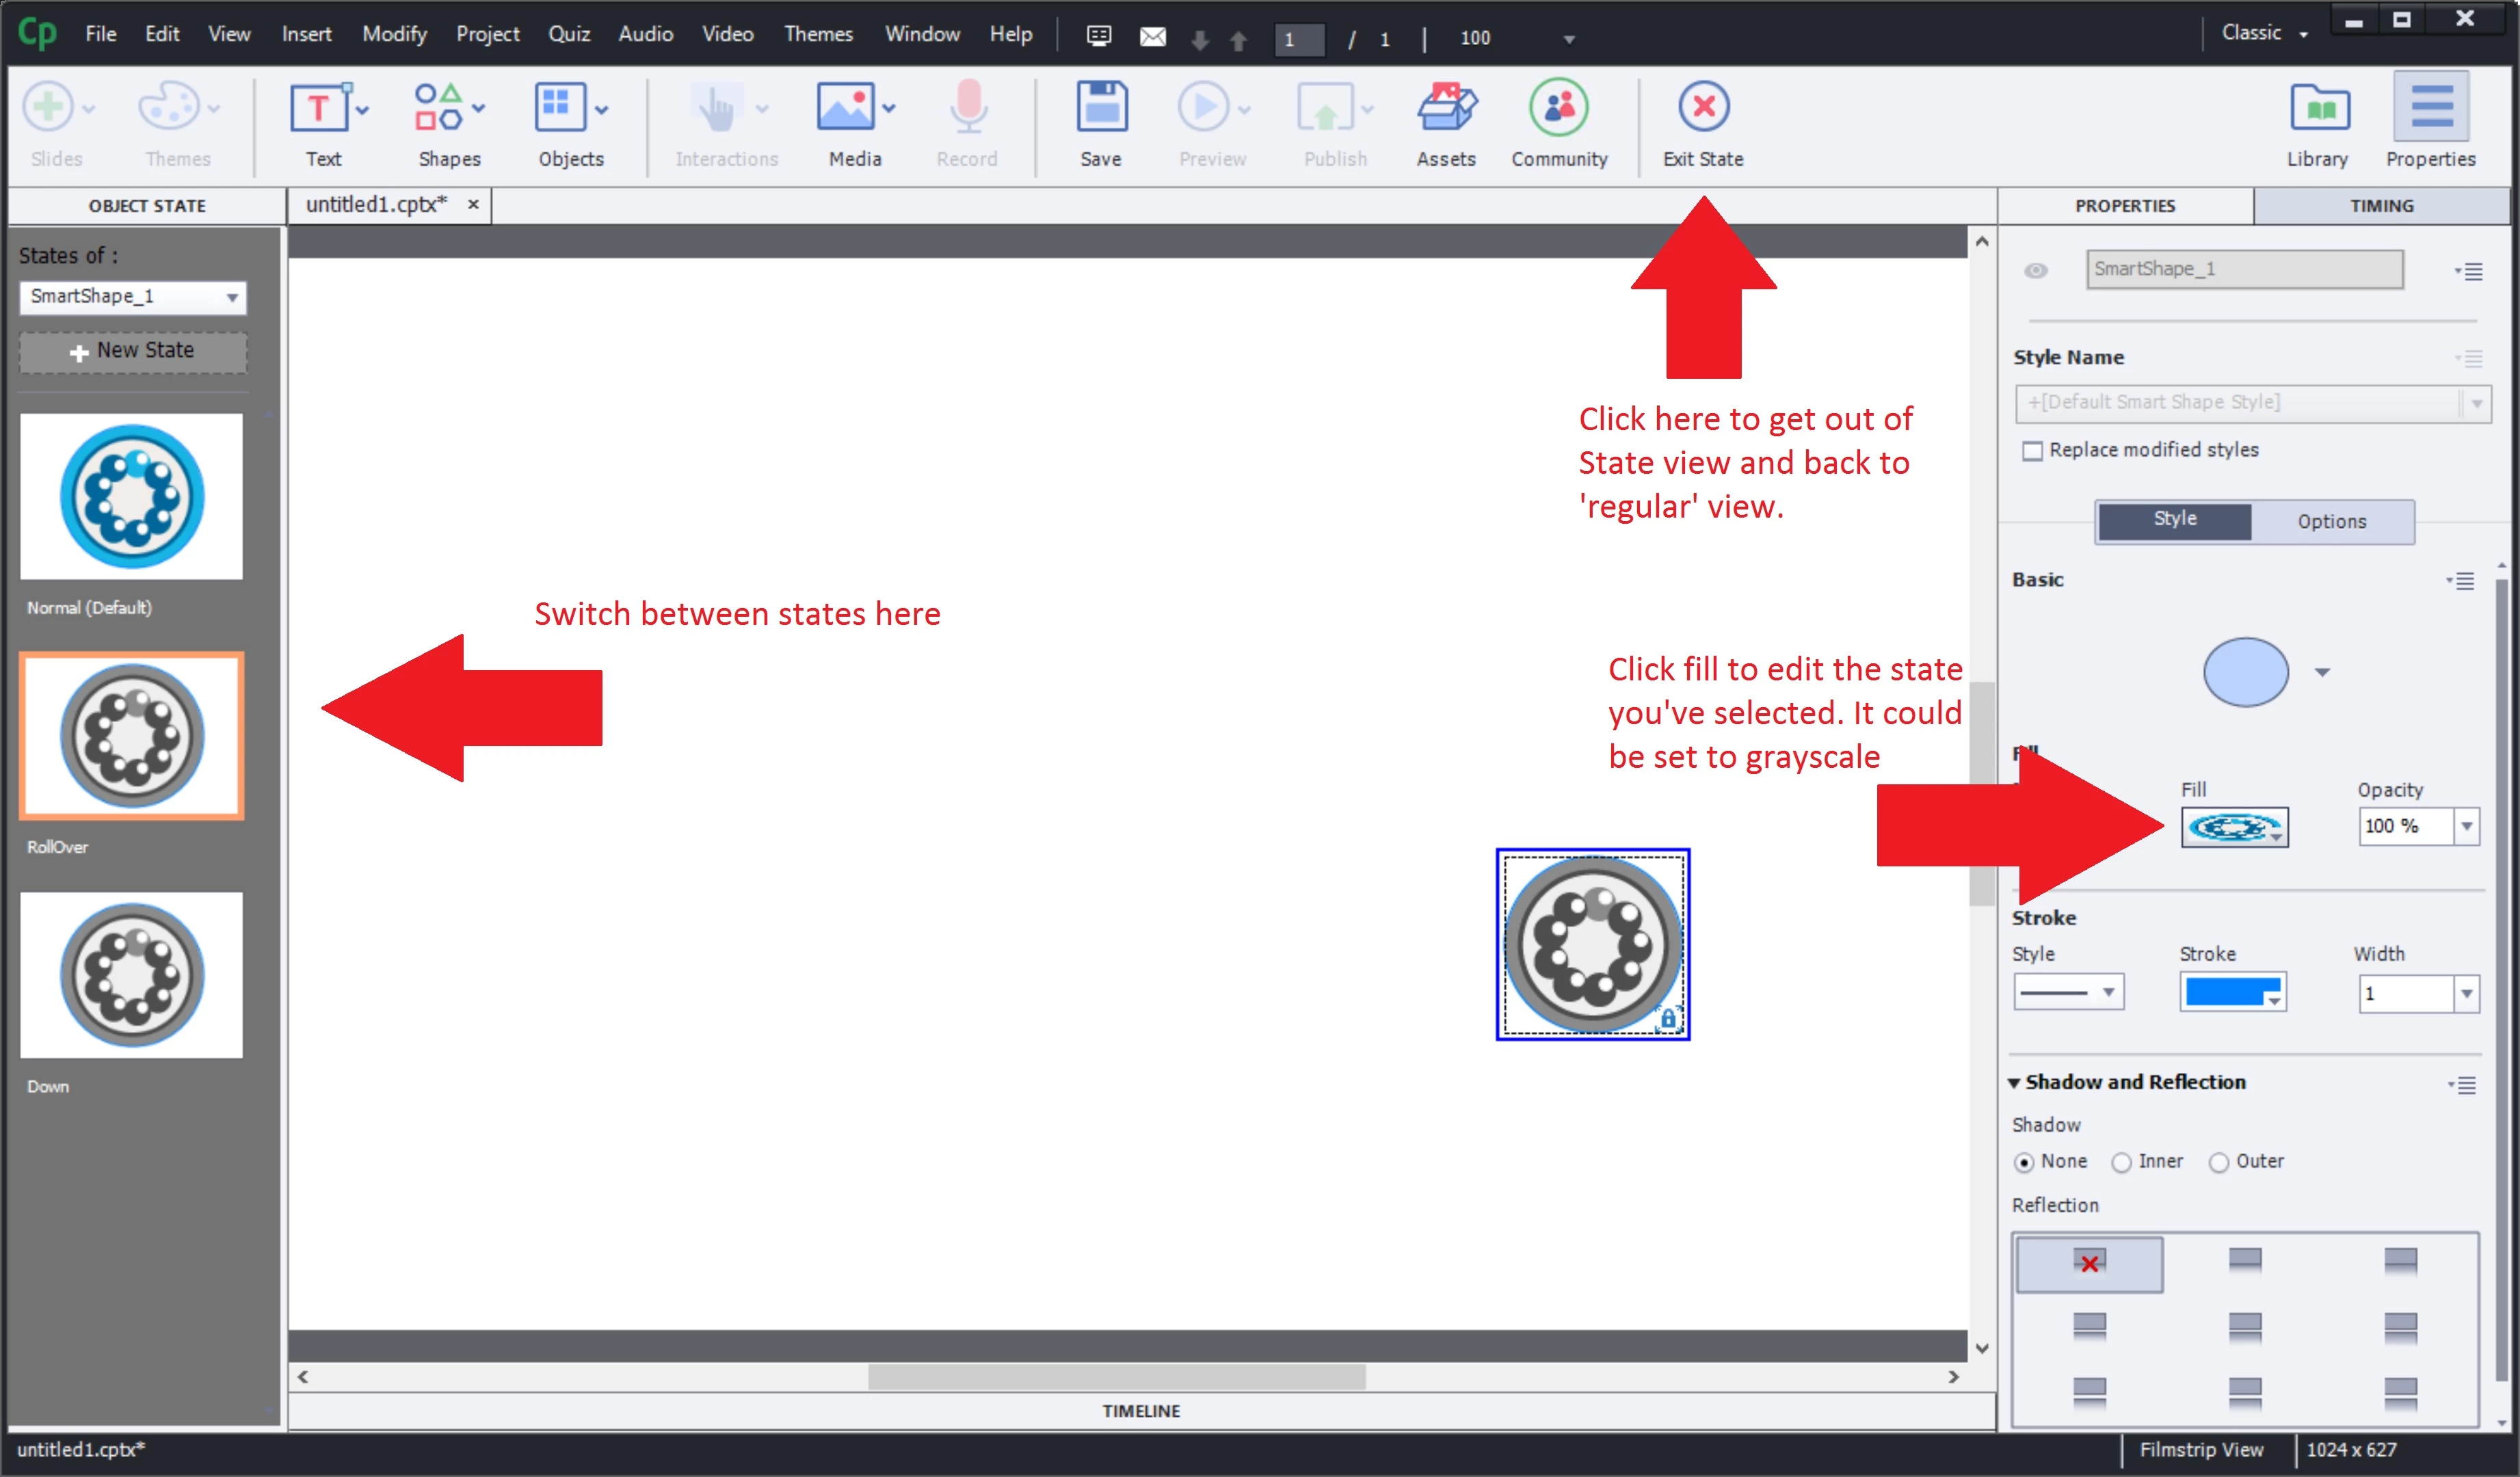Enable Replace modified styles checkbox
This screenshot has width=2520, height=1477.
[2032, 451]
